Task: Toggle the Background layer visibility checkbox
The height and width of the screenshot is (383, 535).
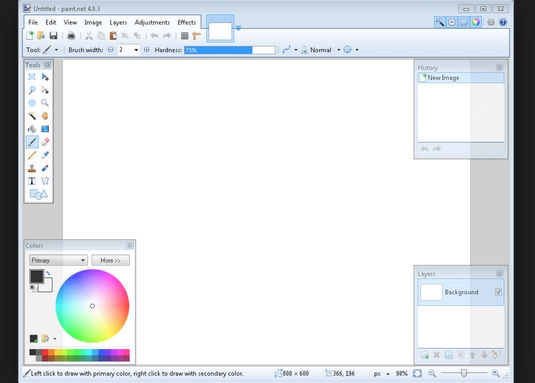Action: click(x=498, y=292)
